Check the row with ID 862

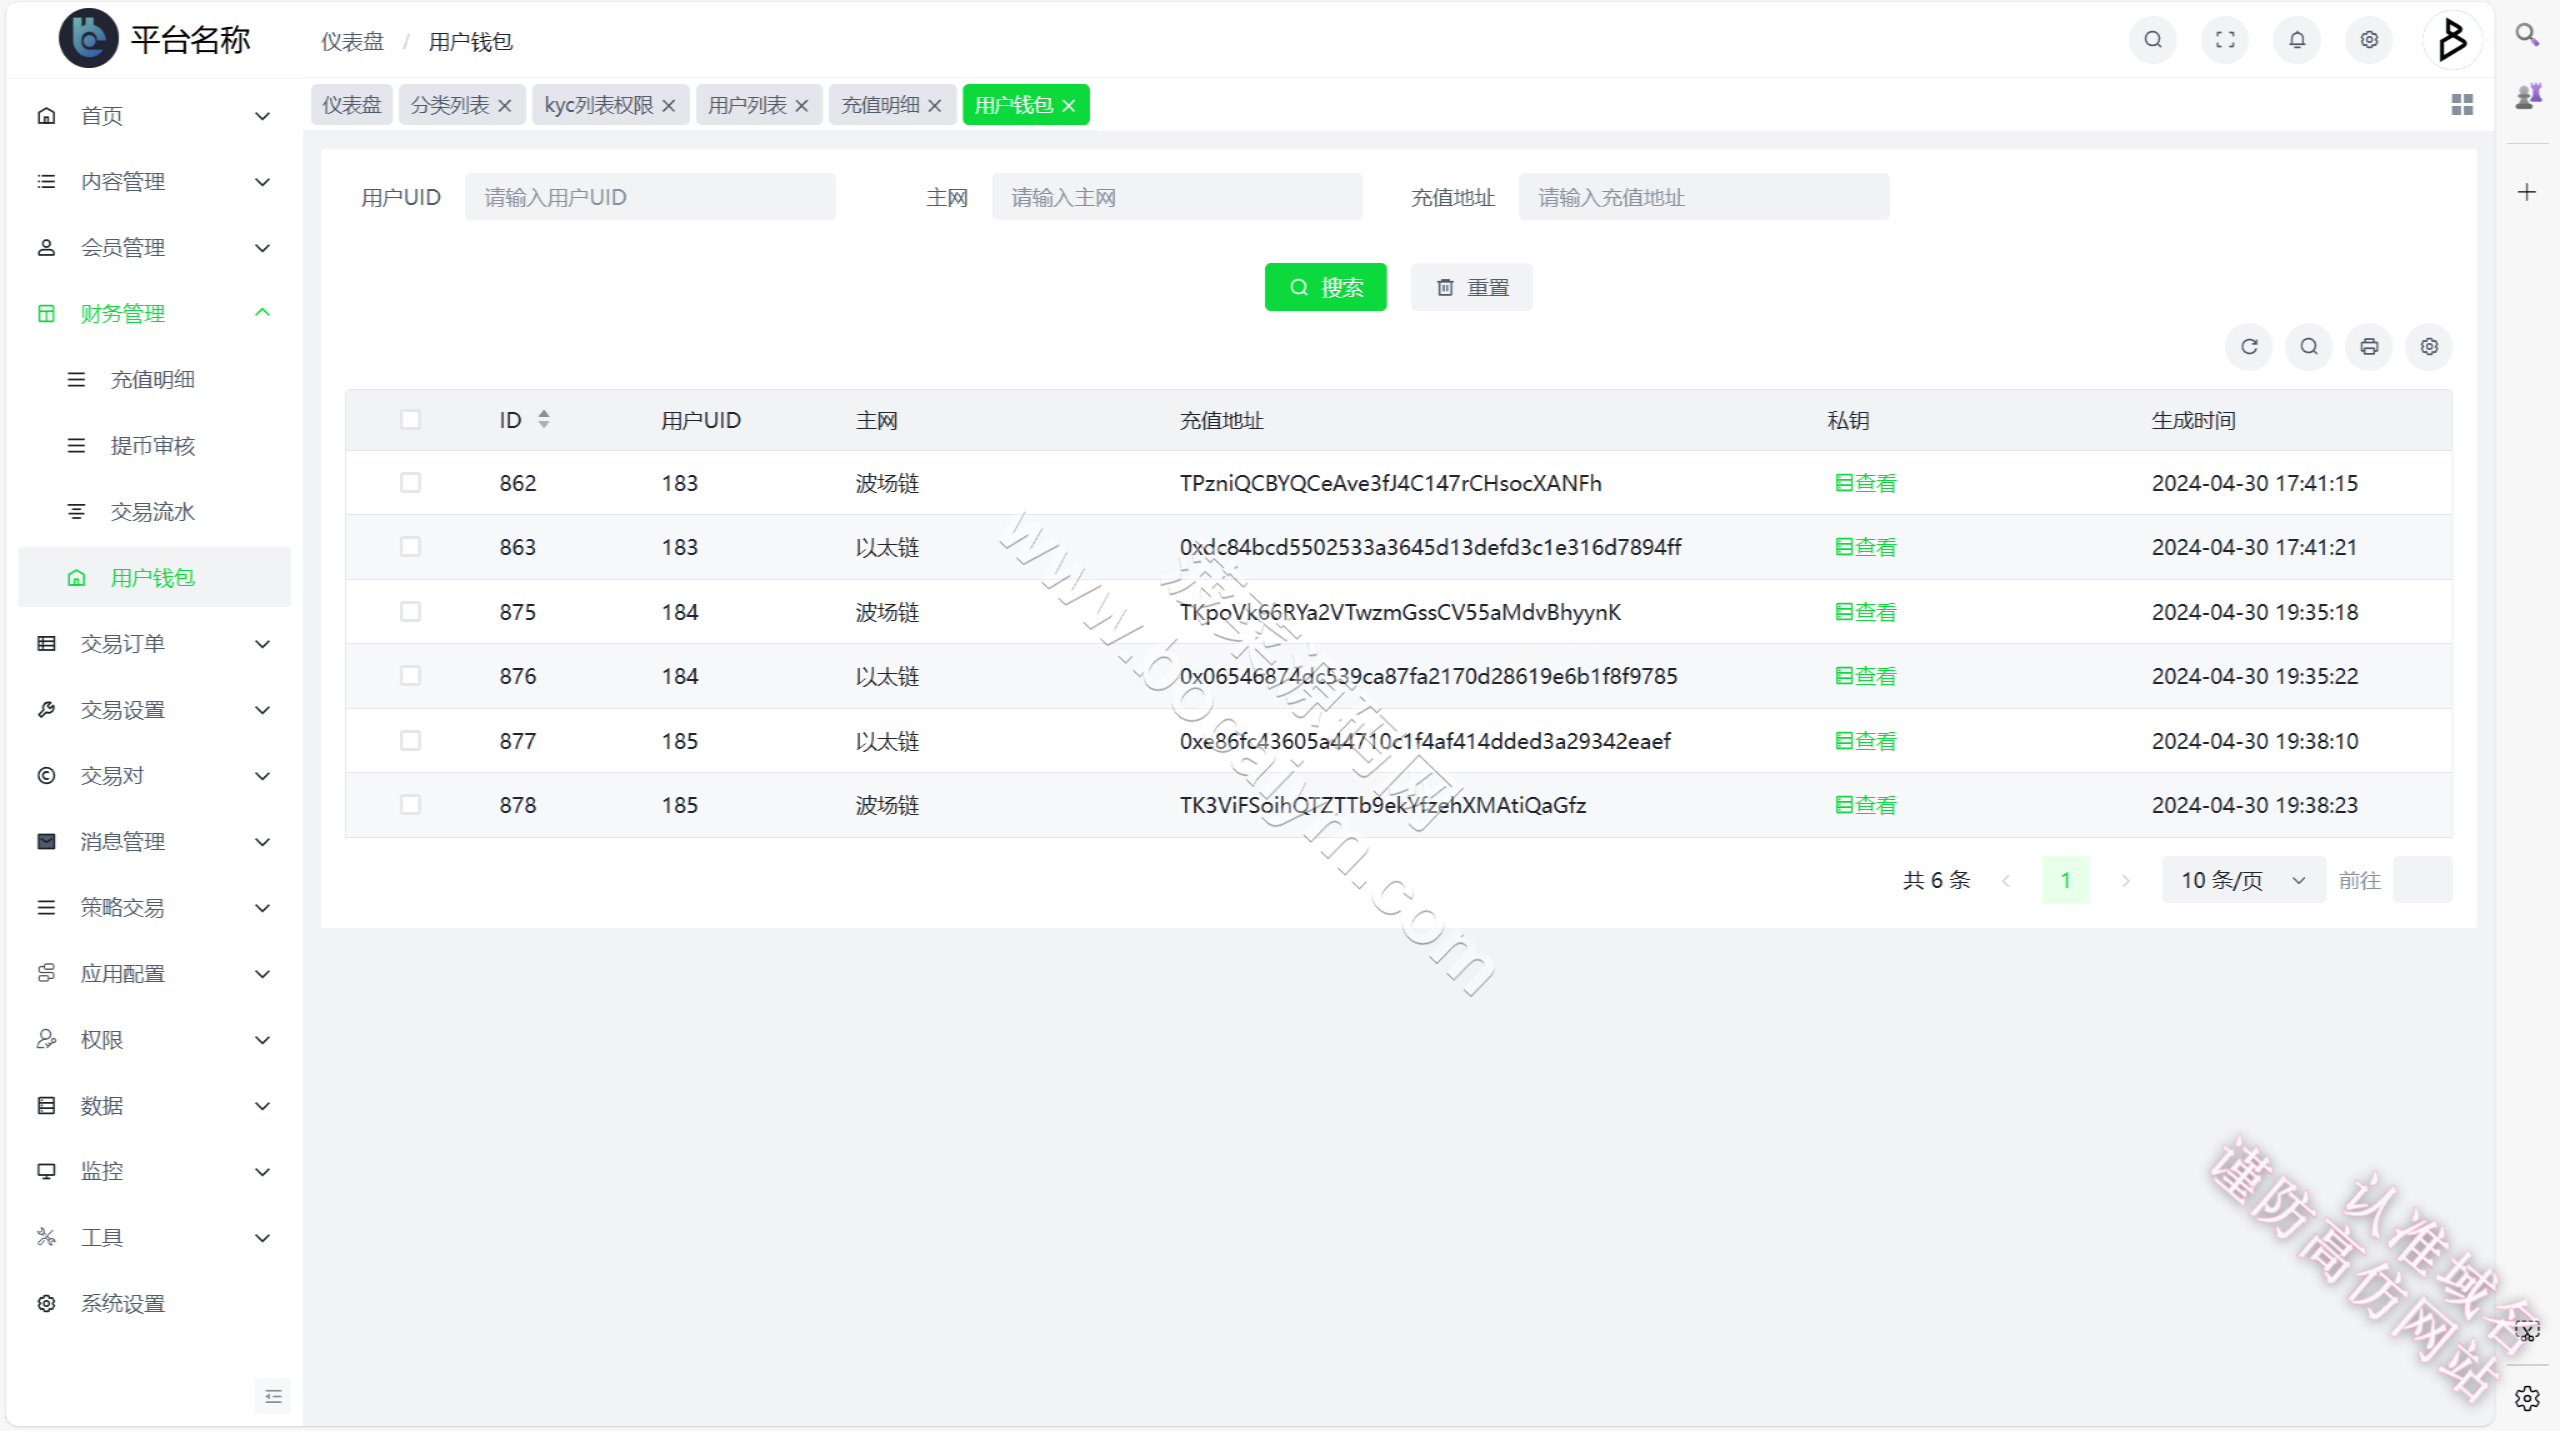pos(410,483)
